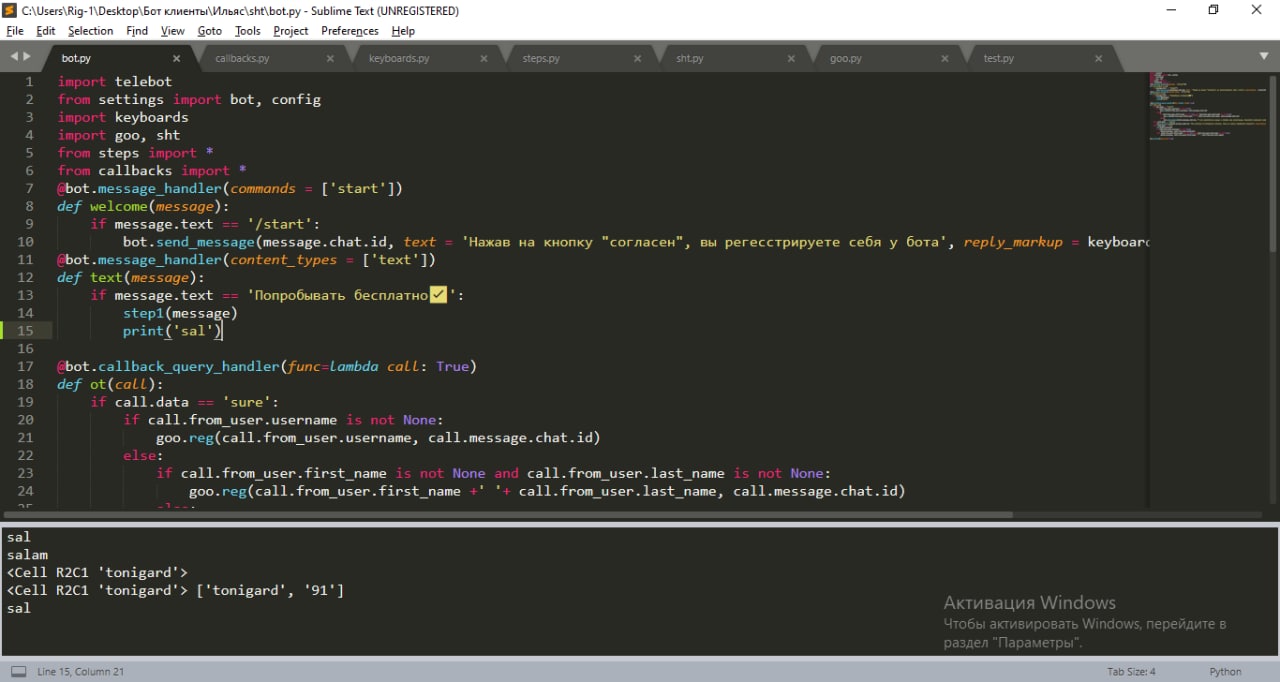Viewport: 1280px width, 682px height.
Task: Open the sht.py tab
Action: pos(690,59)
